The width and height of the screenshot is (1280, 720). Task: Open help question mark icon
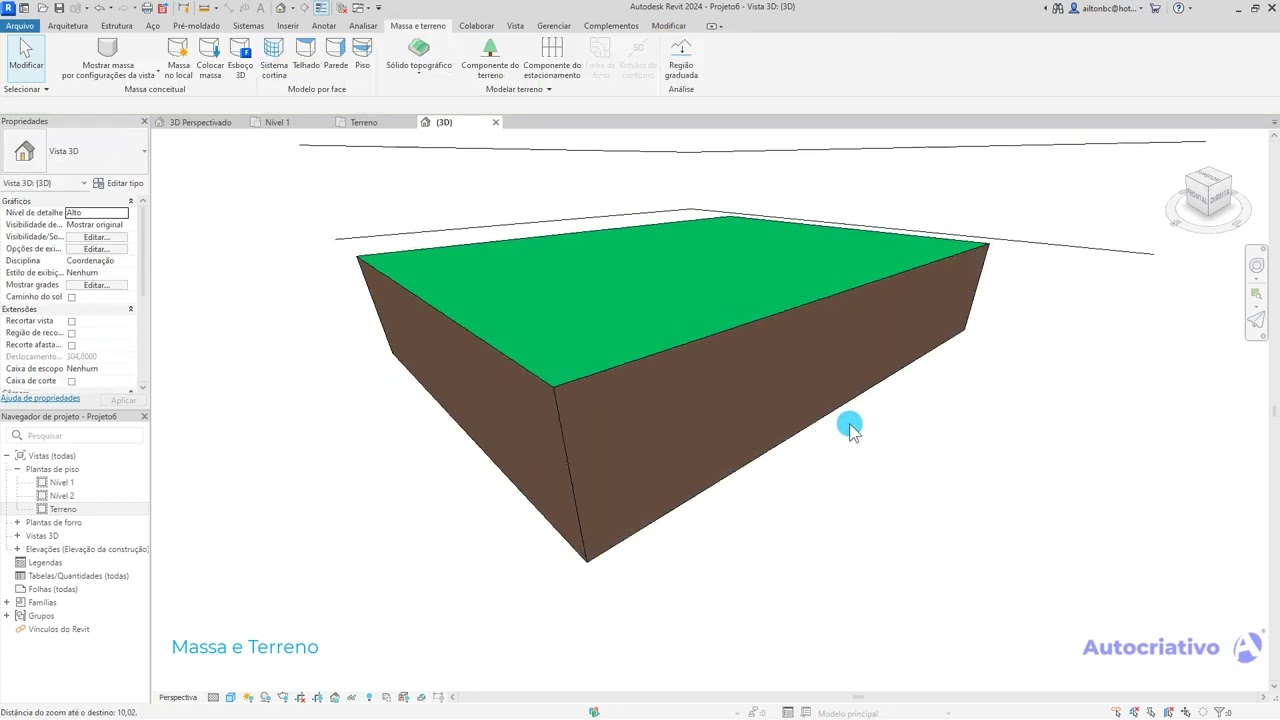coord(1180,8)
